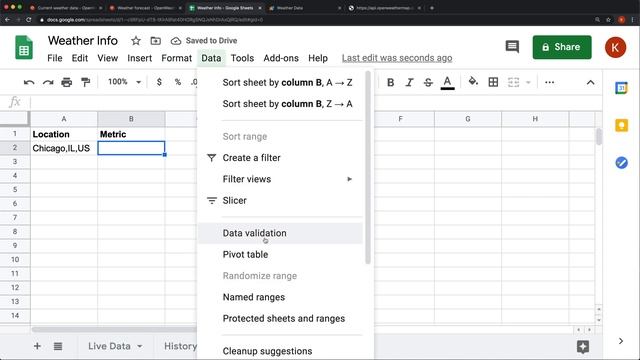The image size is (640, 360).
Task: Expand the Filter views submenu
Action: (280, 179)
